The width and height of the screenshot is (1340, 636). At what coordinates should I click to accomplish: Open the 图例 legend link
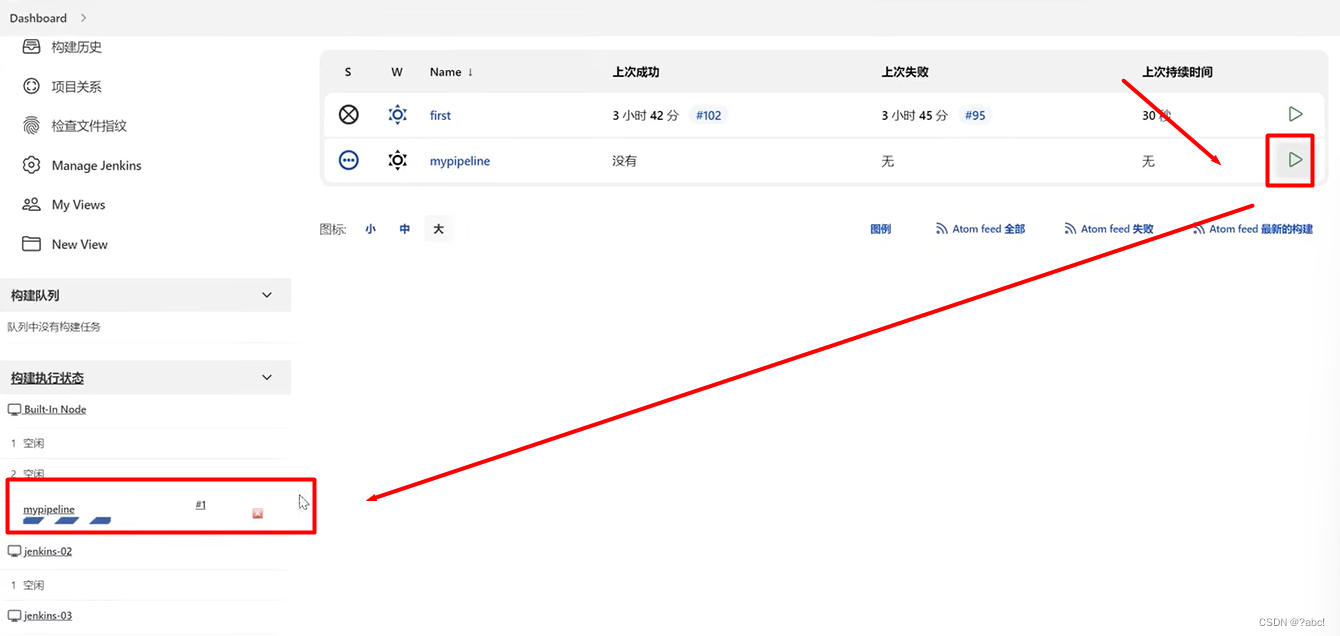coord(880,229)
